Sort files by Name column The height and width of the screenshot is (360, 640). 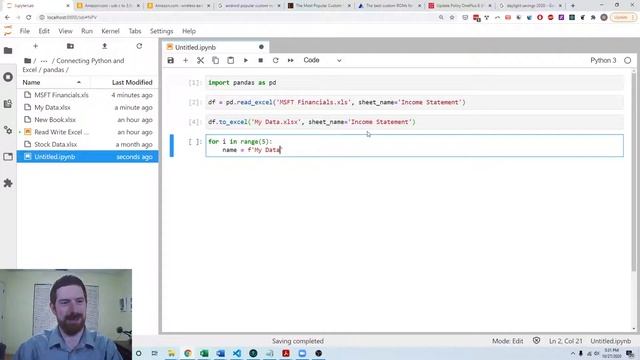[x=52, y=82]
